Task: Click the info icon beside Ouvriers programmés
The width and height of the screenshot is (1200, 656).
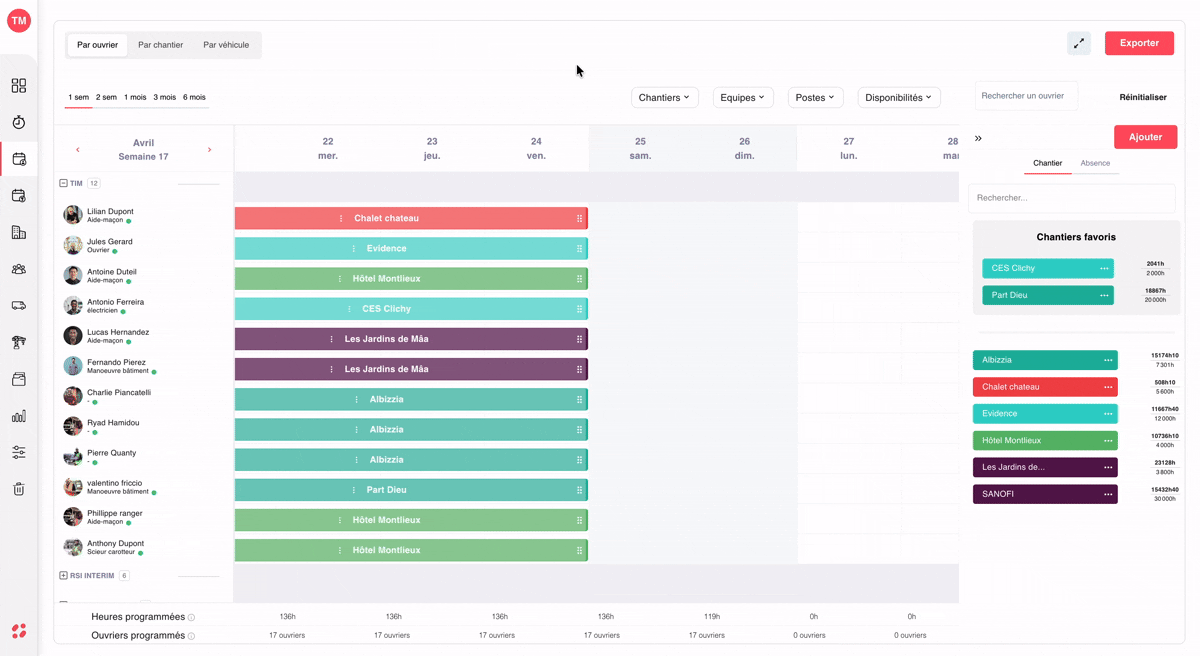Action: pyautogui.click(x=192, y=636)
